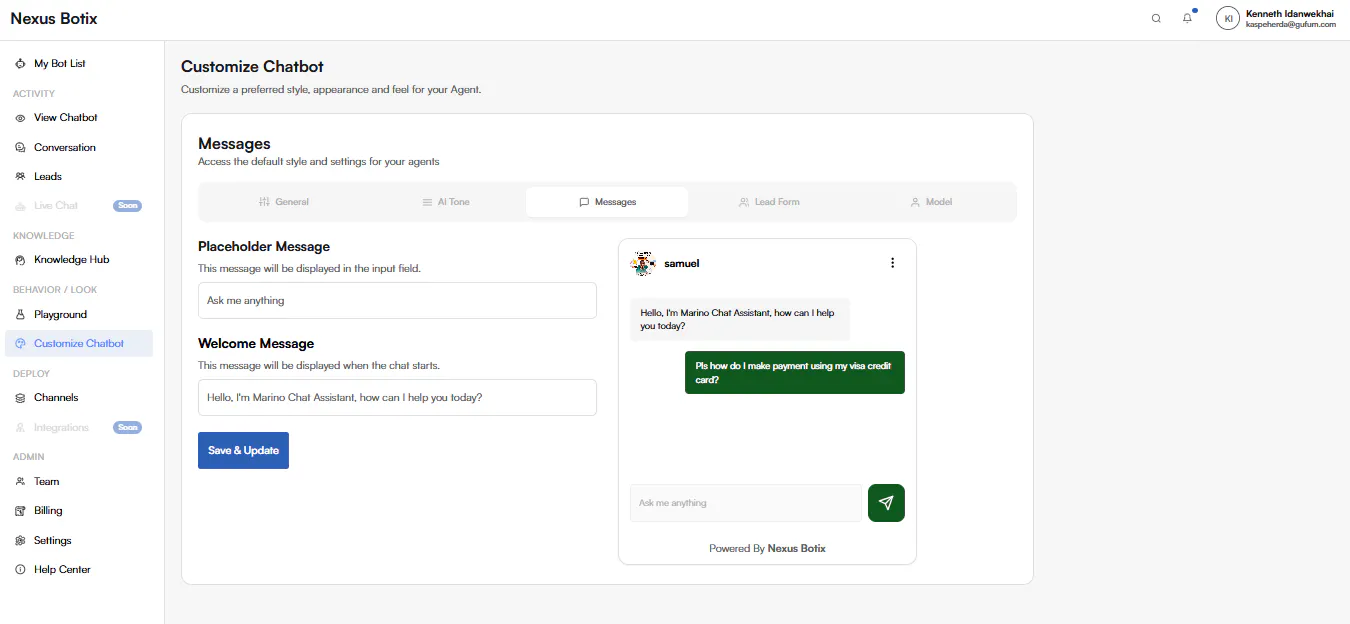This screenshot has height=624, width=1350.
Task: Click the KI user avatar circle
Action: pos(1228,18)
